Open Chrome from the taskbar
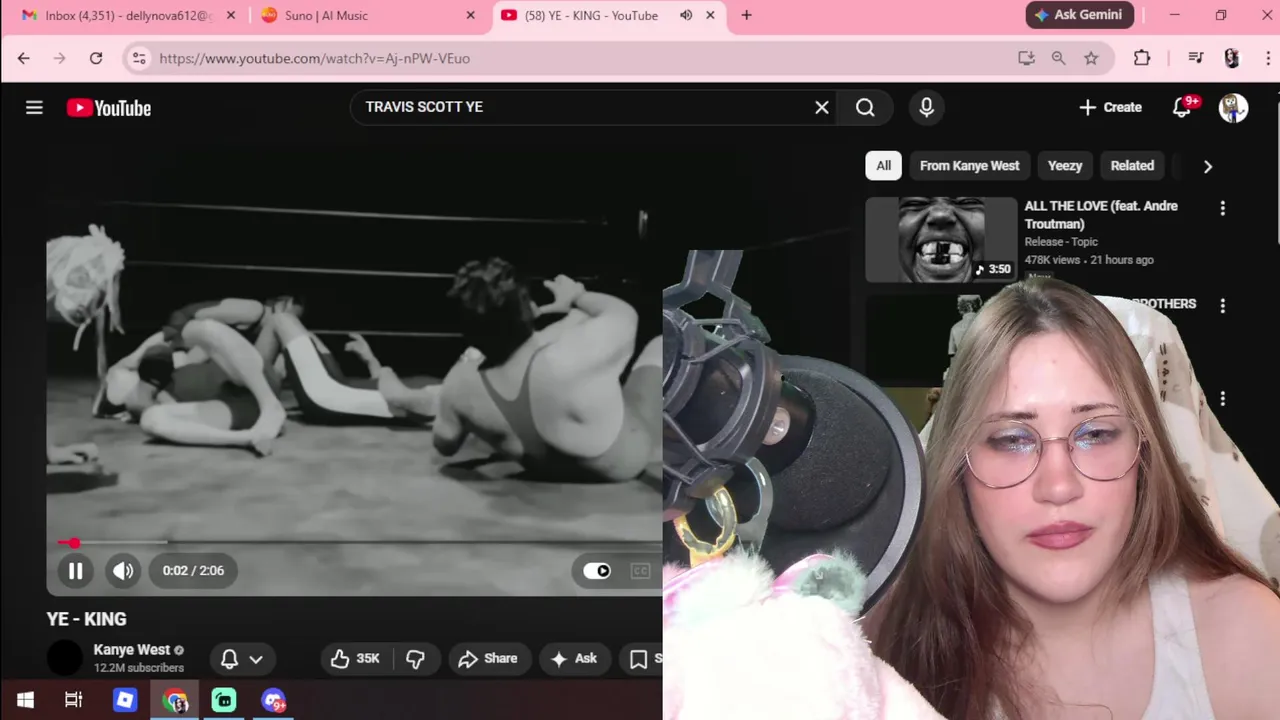 [175, 700]
